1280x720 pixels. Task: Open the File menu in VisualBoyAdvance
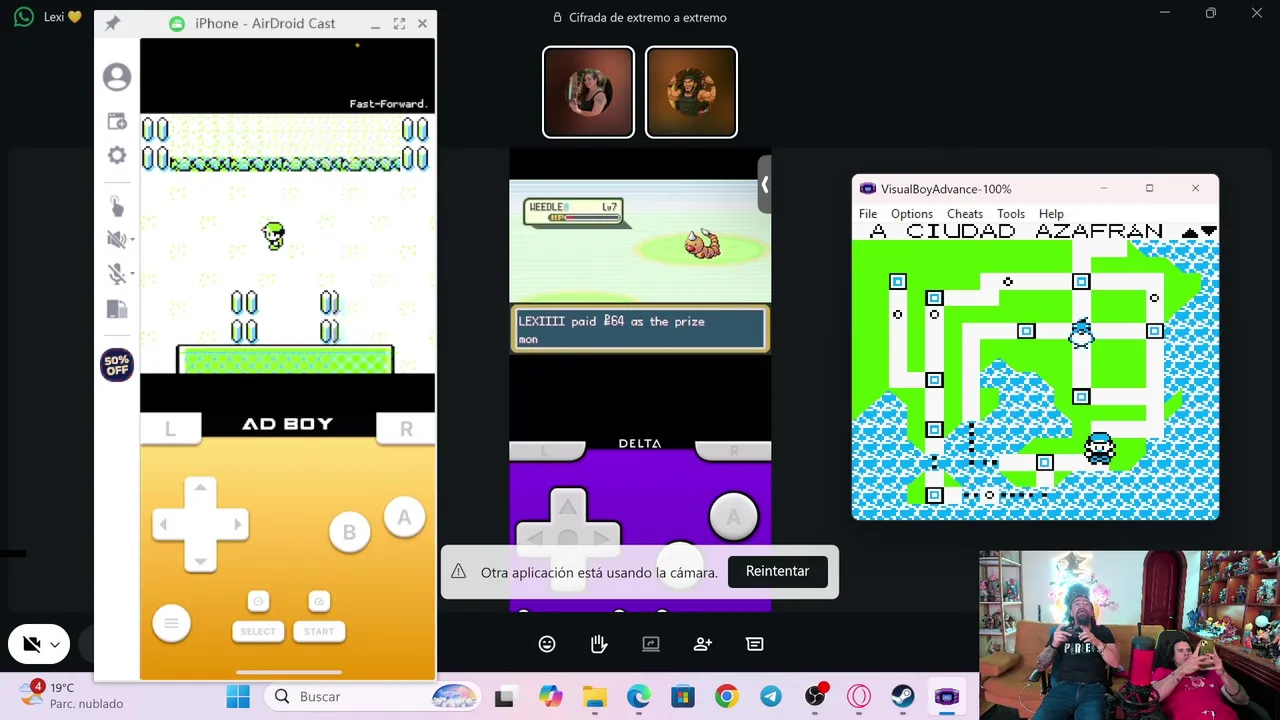[x=868, y=213]
